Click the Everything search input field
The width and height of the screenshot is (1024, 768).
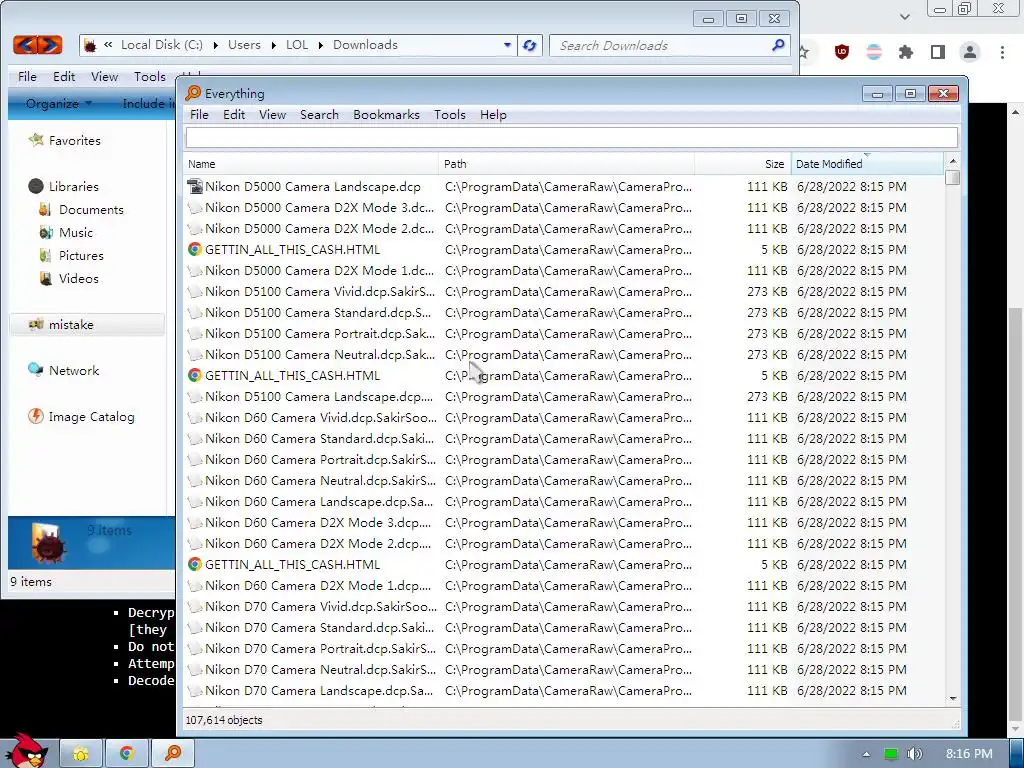[x=571, y=138]
